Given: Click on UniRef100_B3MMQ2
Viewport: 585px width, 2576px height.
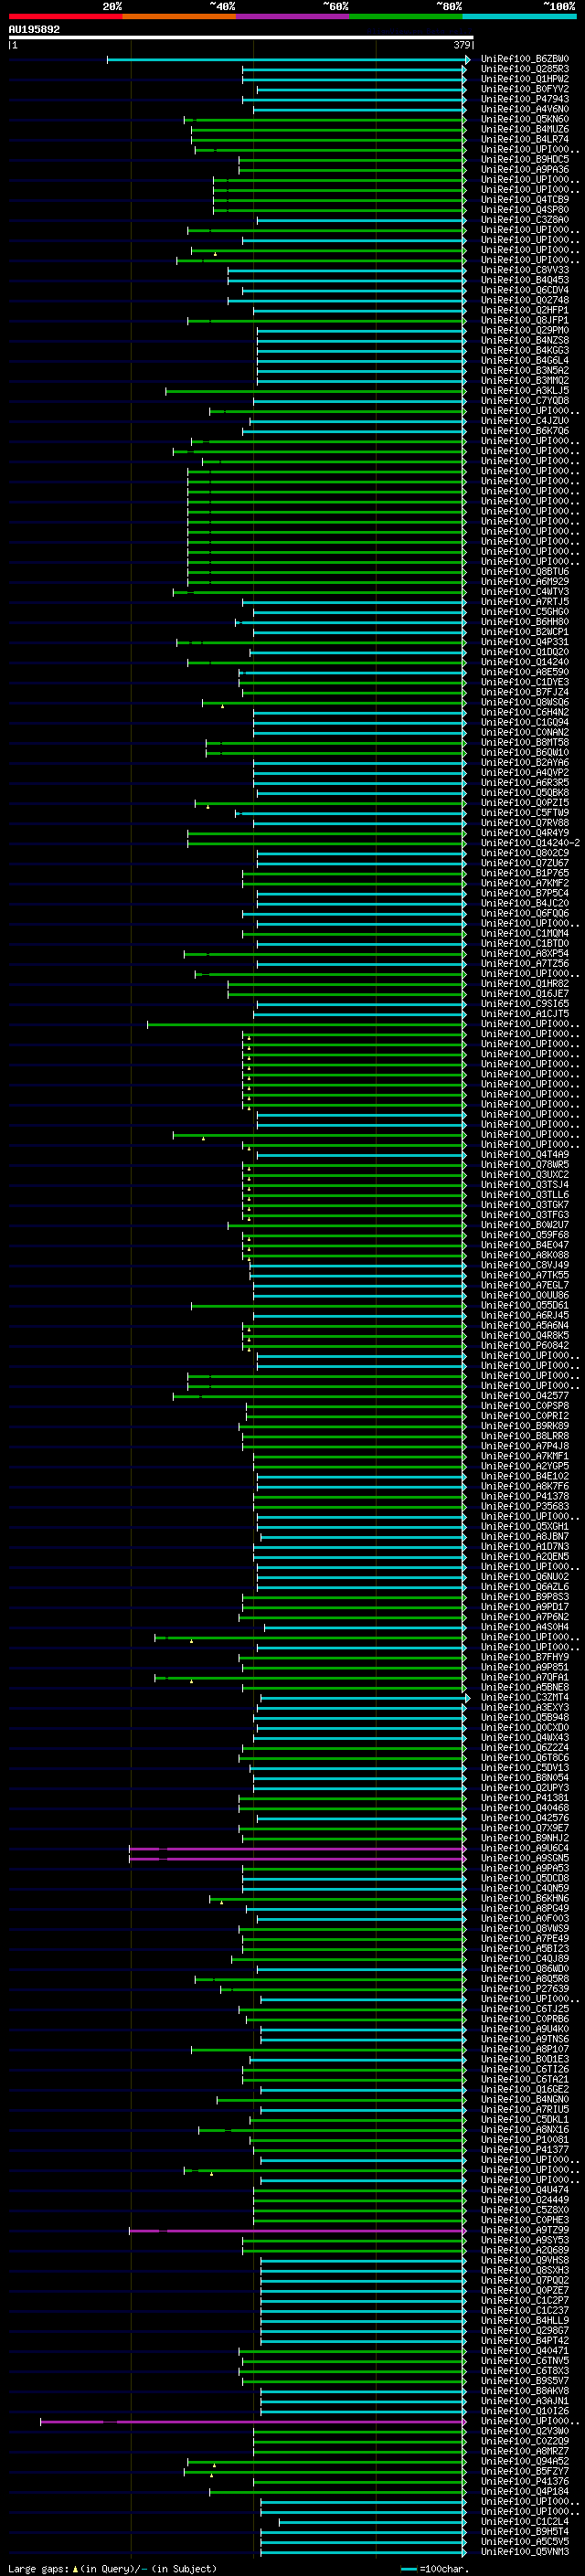Looking at the screenshot, I should click(x=524, y=380).
